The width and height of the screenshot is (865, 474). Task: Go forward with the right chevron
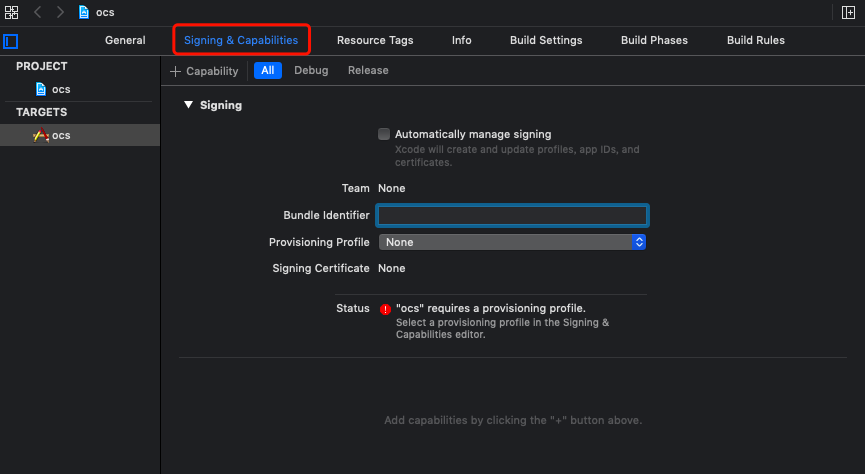point(60,12)
